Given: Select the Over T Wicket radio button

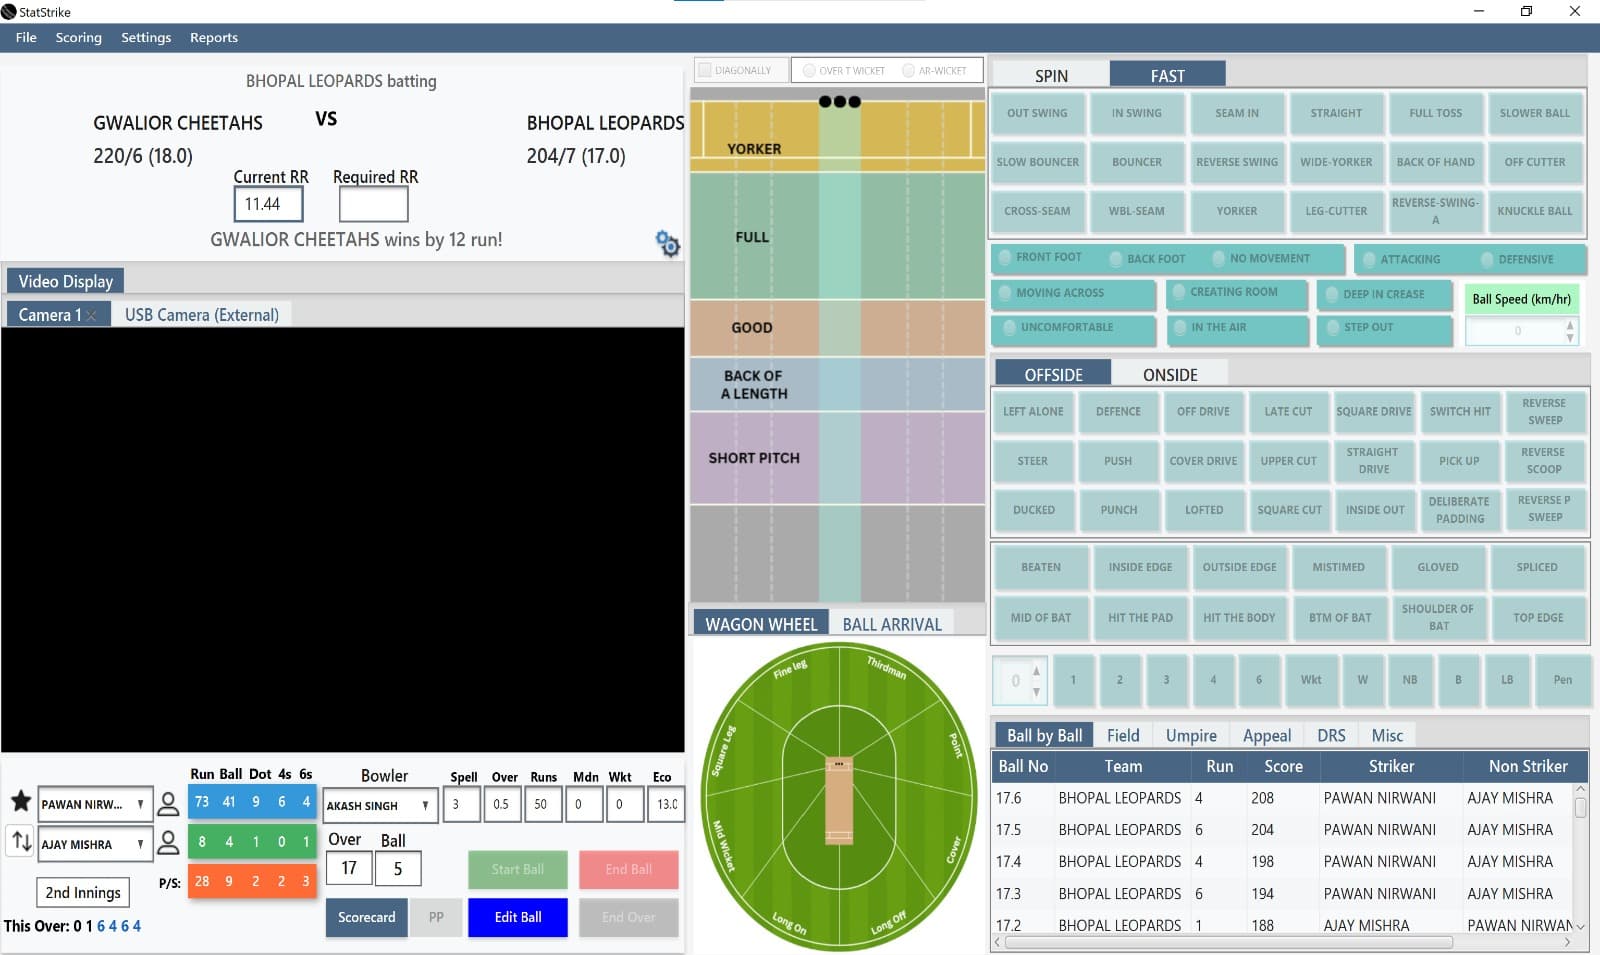Looking at the screenshot, I should tap(809, 70).
